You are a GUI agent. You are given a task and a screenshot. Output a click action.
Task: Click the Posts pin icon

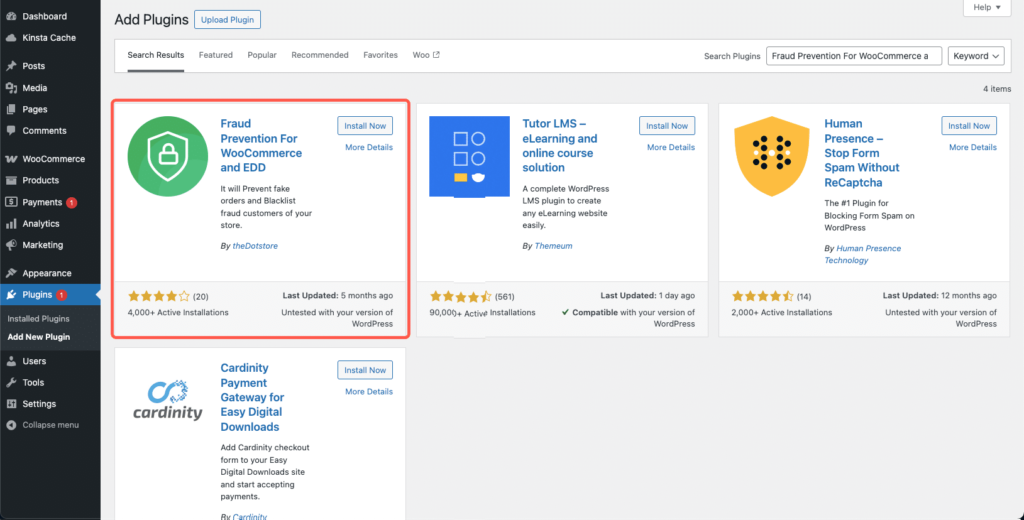tap(11, 66)
